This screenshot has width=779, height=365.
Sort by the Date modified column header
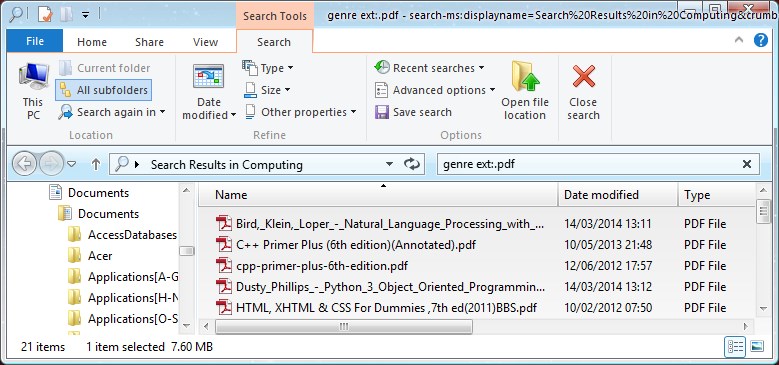click(x=618, y=195)
